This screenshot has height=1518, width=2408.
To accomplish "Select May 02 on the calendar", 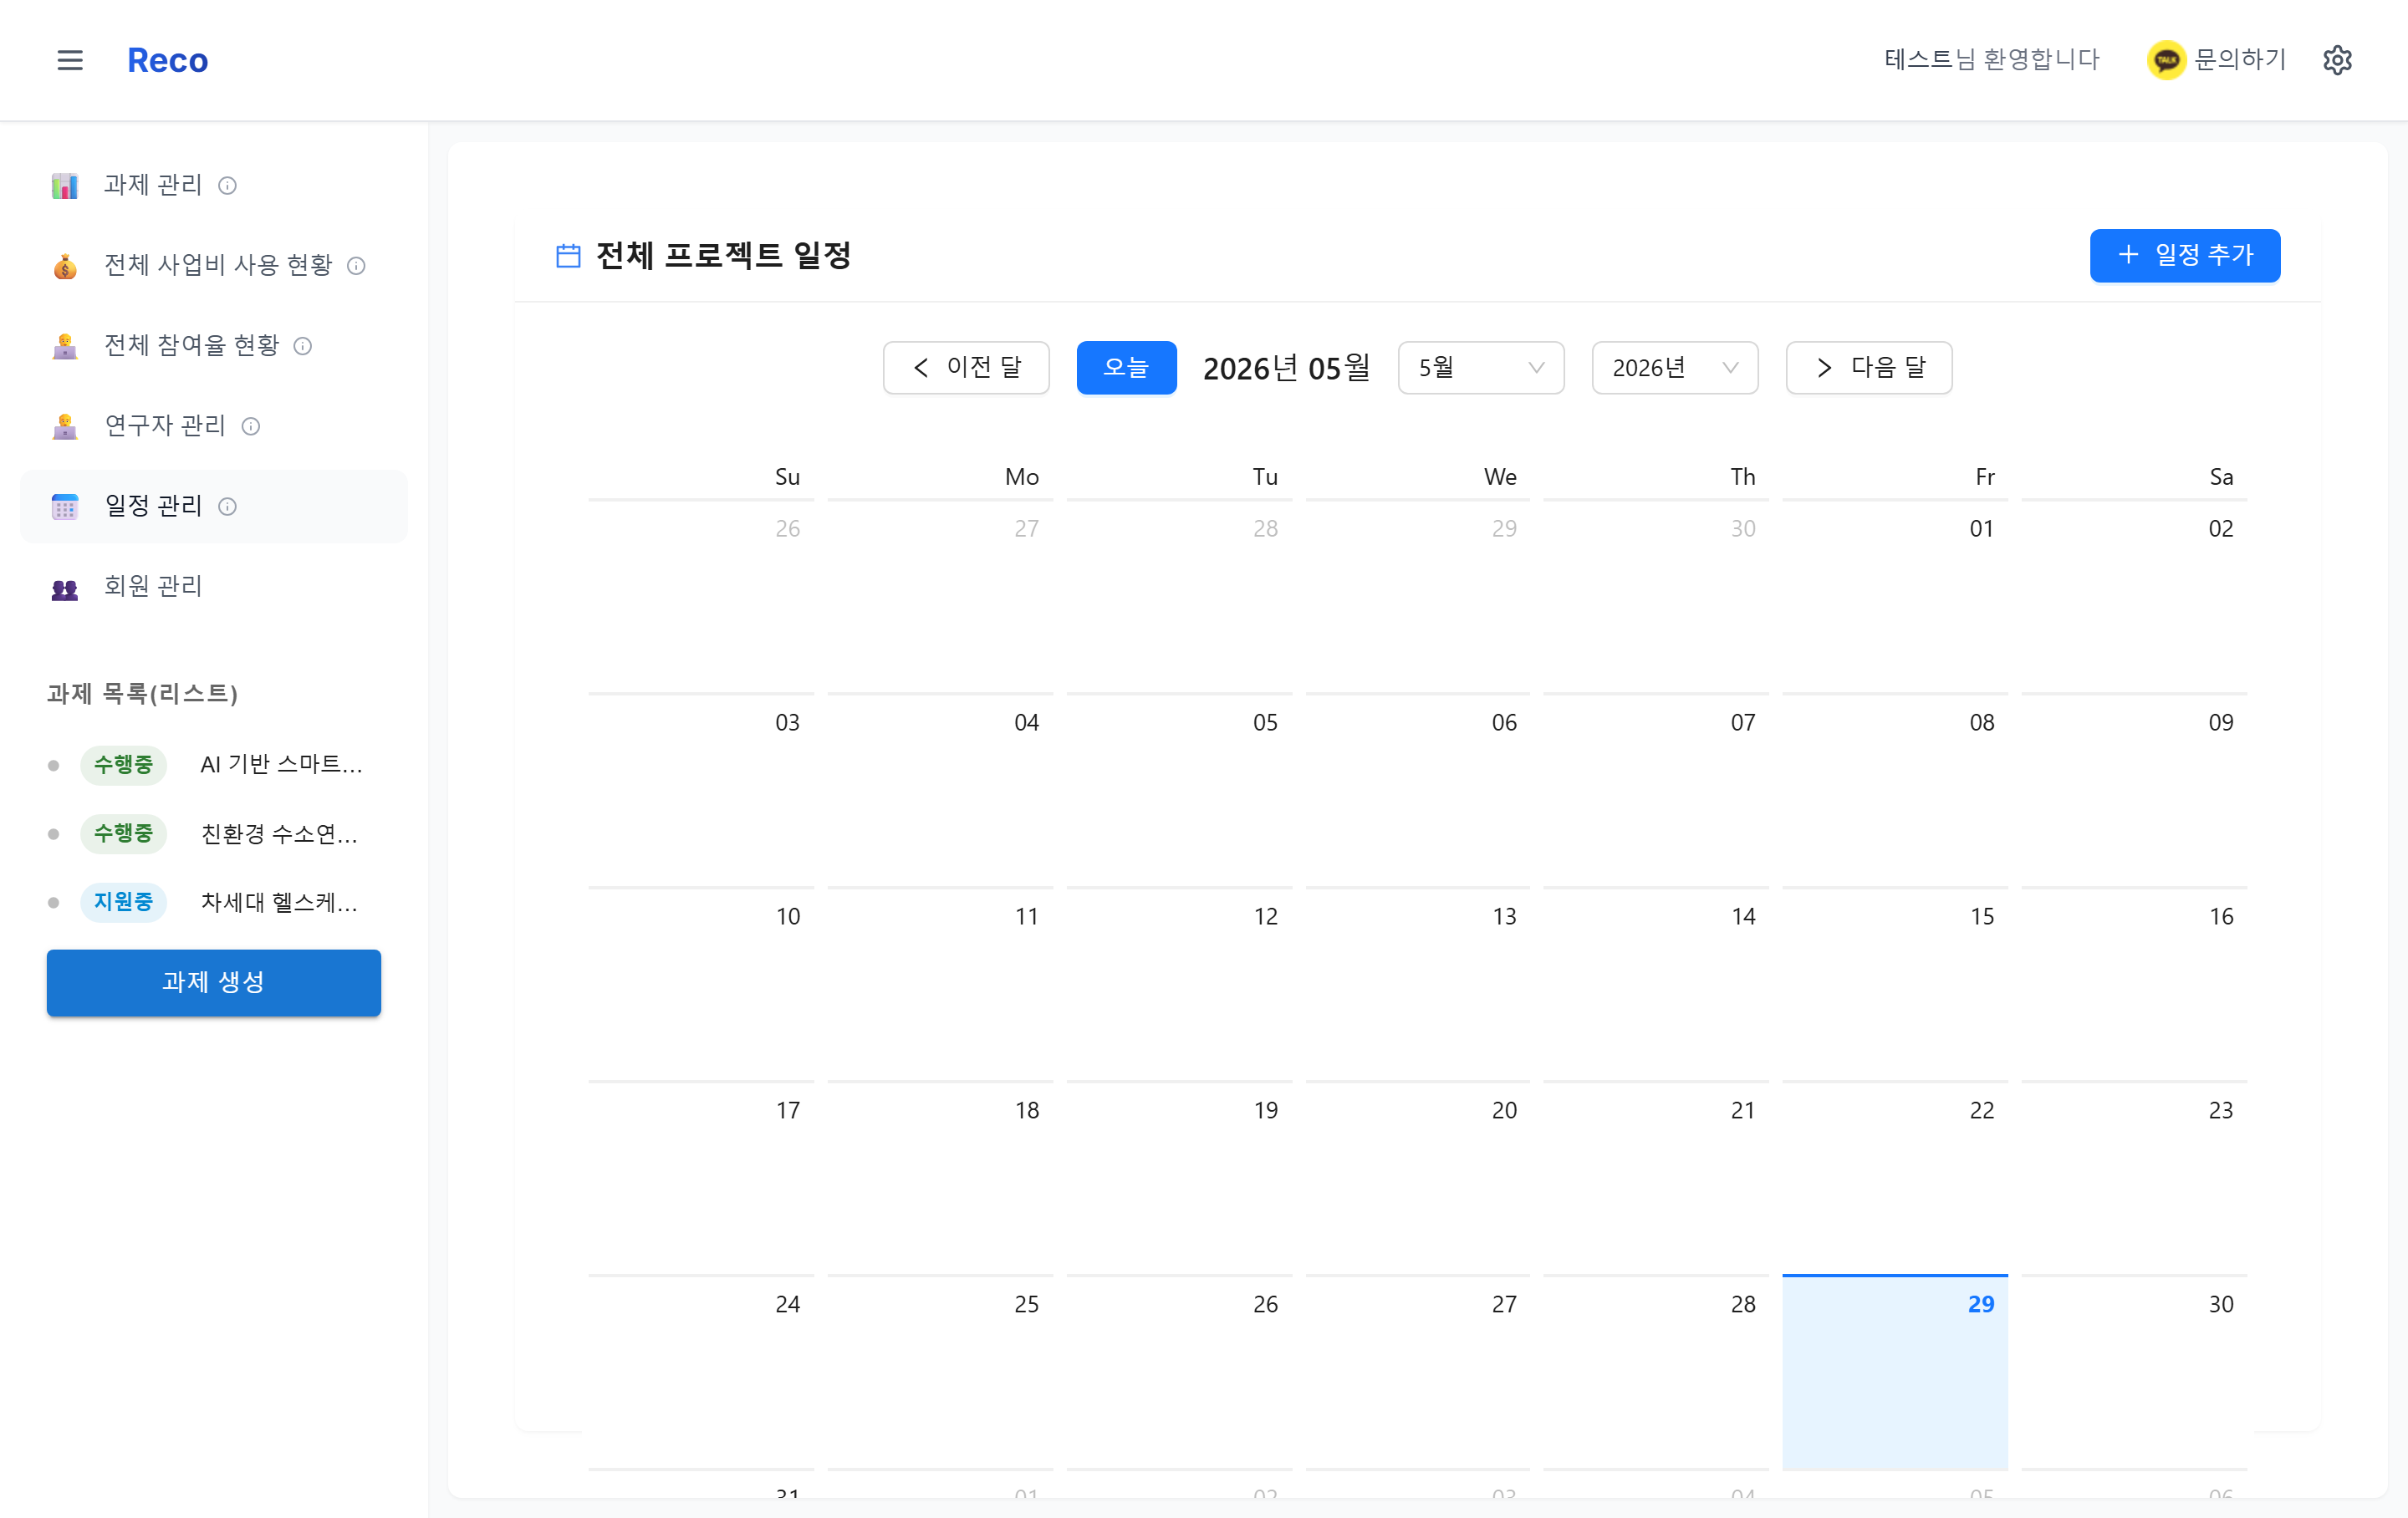I will click(2134, 595).
